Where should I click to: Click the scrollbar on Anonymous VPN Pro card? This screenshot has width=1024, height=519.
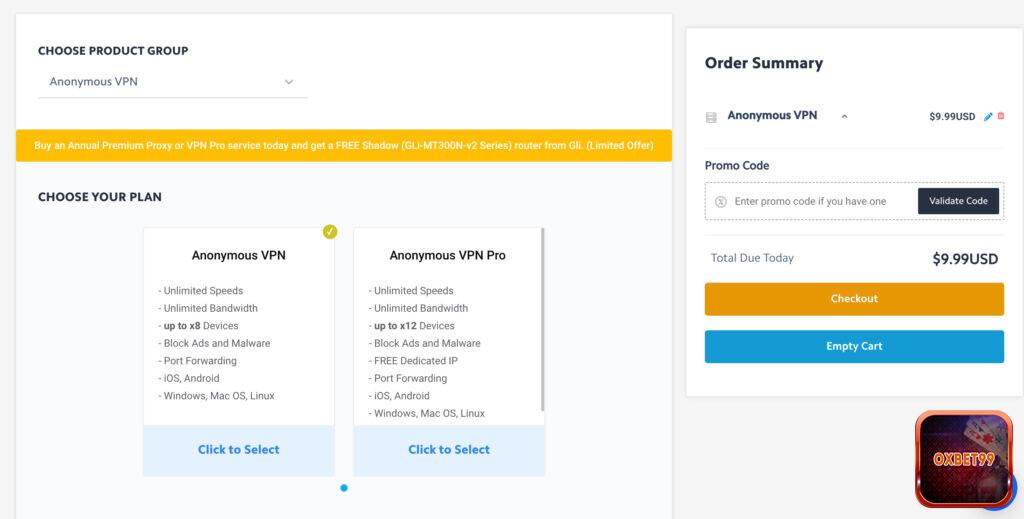point(542,320)
